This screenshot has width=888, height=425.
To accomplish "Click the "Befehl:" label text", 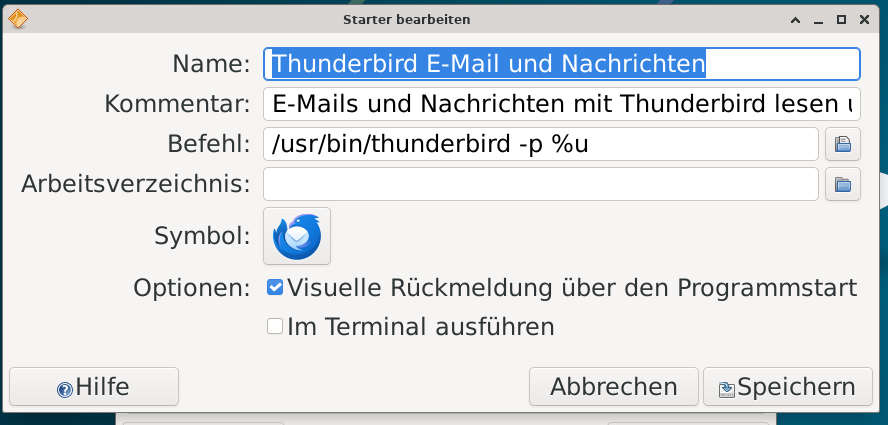I will coord(208,144).
